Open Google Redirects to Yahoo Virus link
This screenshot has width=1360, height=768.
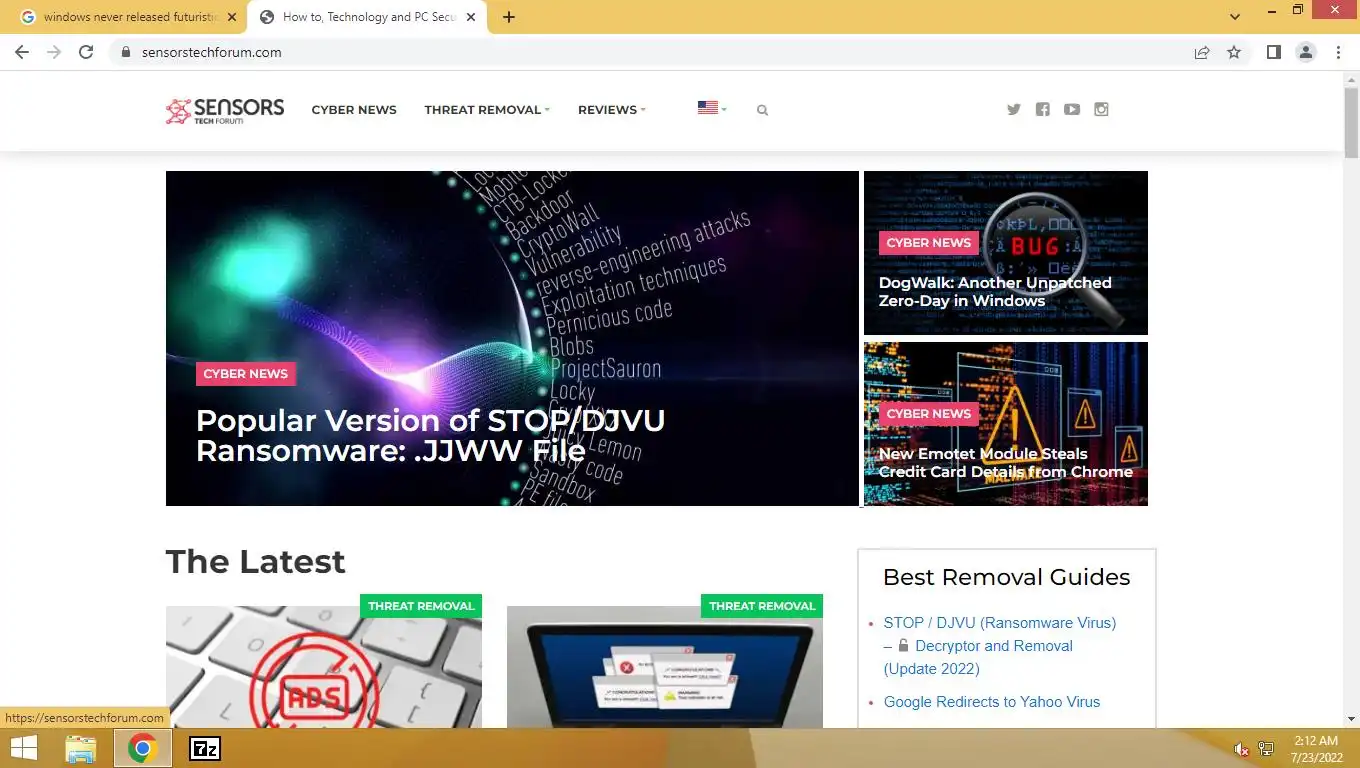click(992, 702)
